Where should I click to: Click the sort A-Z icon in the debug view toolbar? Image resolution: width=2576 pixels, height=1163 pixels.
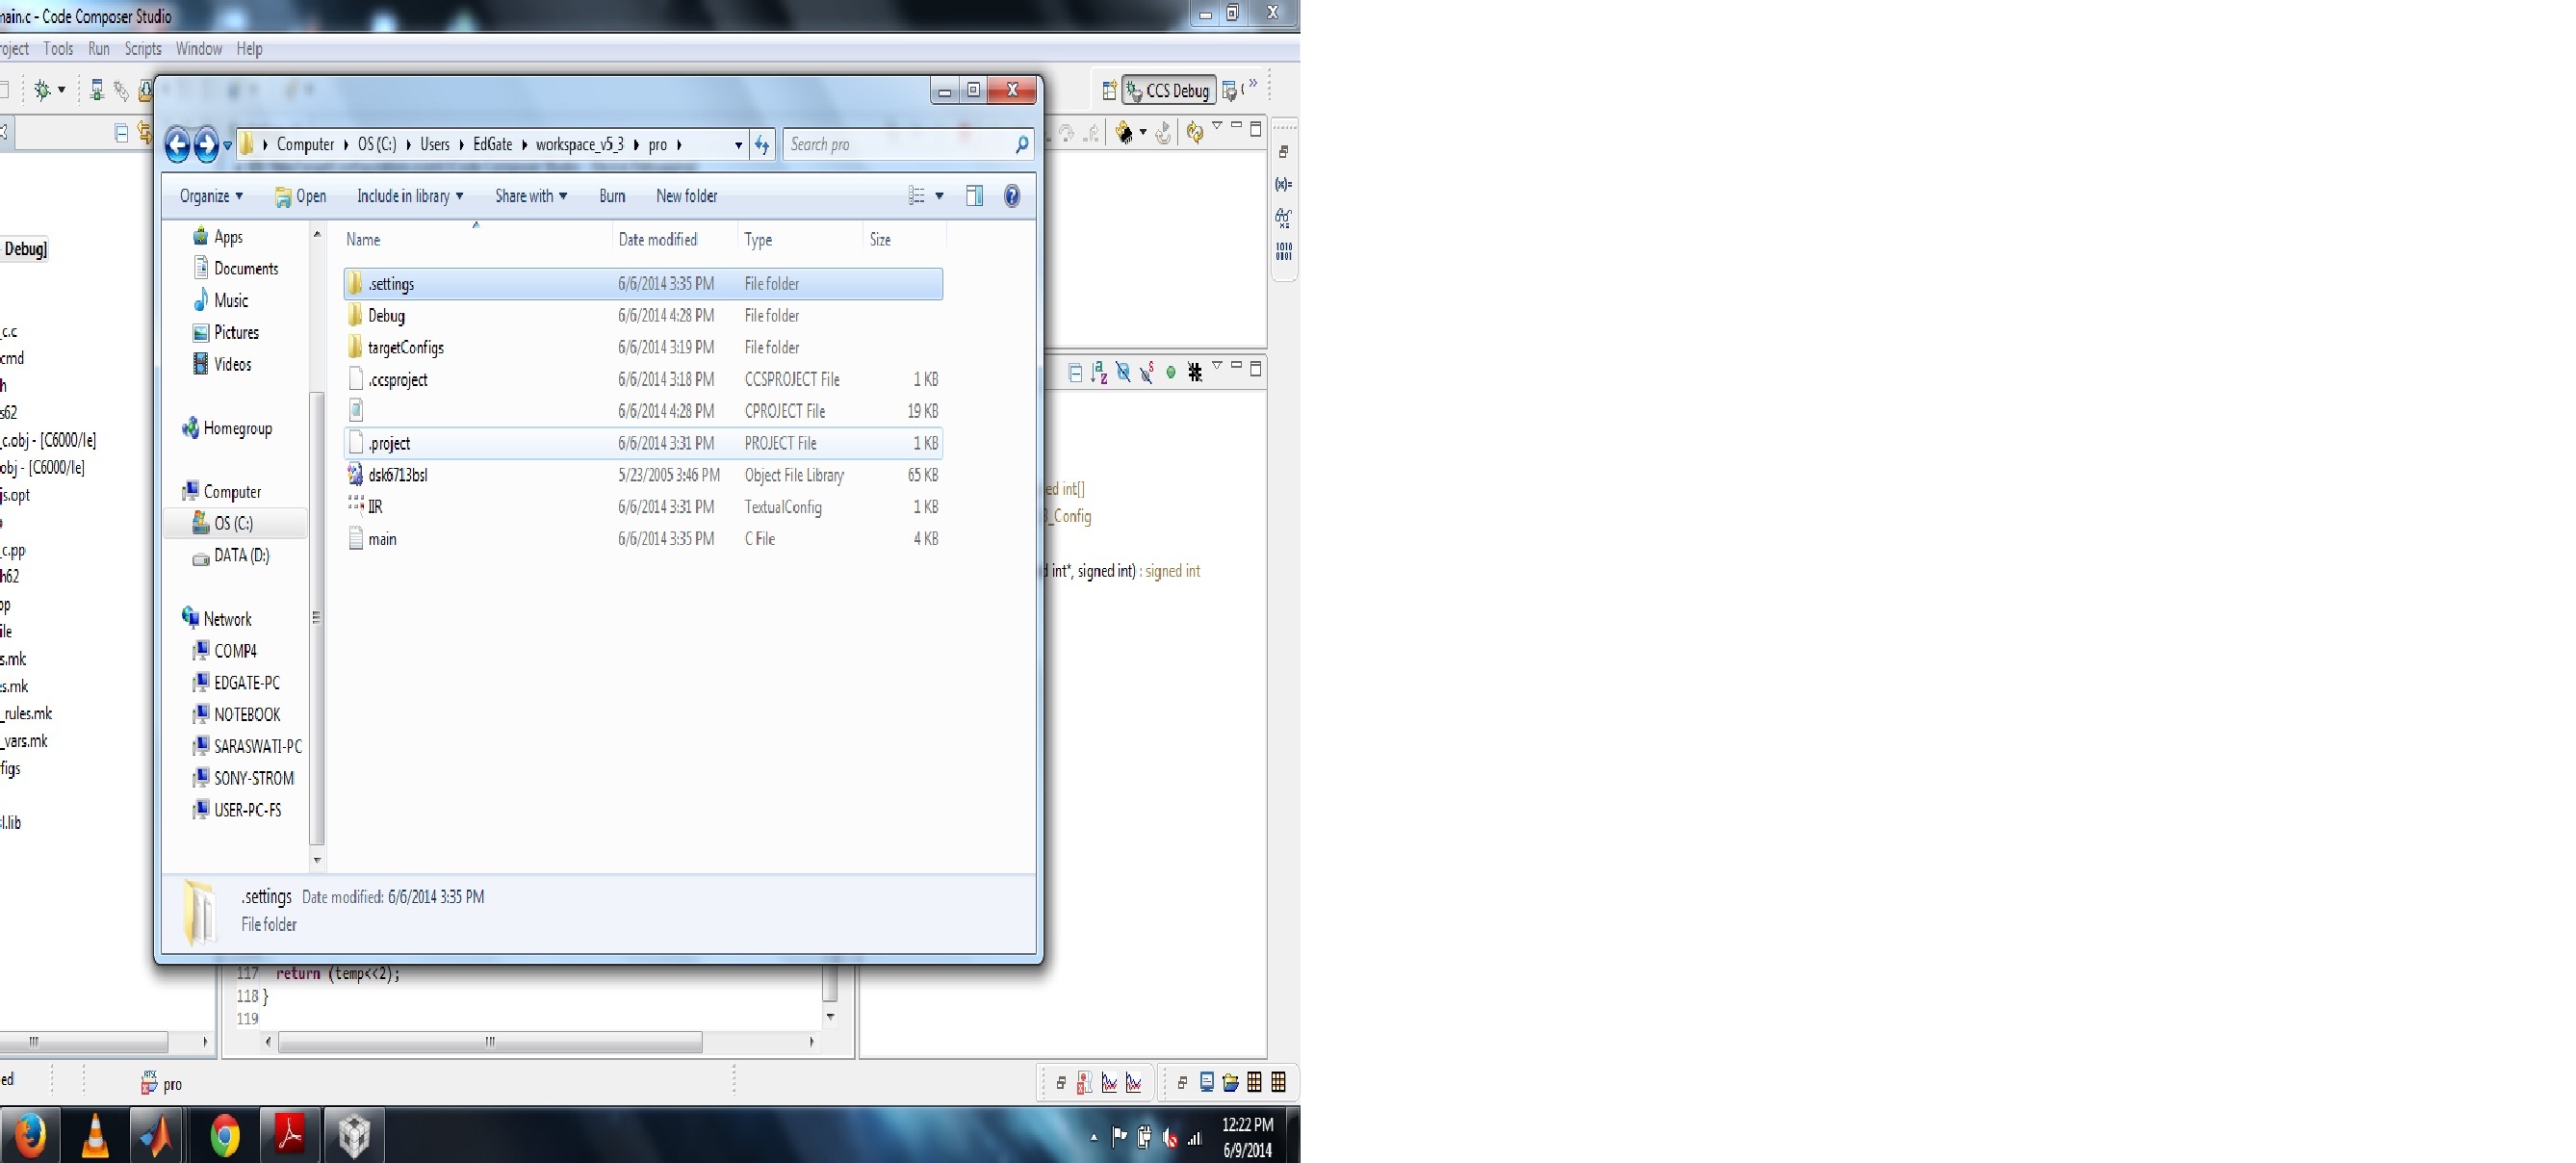[1100, 374]
